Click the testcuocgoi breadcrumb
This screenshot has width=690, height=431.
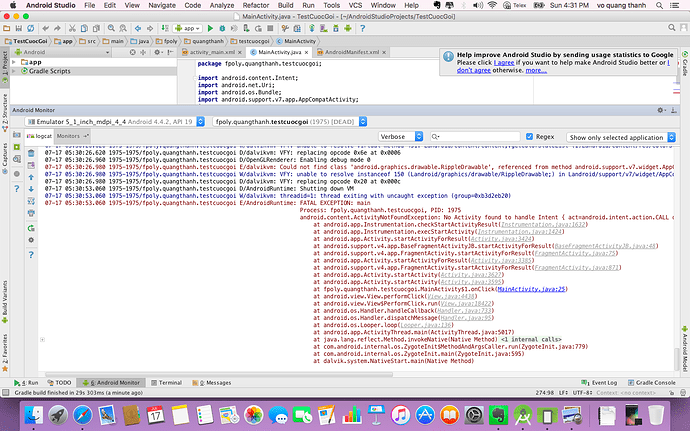pyautogui.click(x=250, y=41)
